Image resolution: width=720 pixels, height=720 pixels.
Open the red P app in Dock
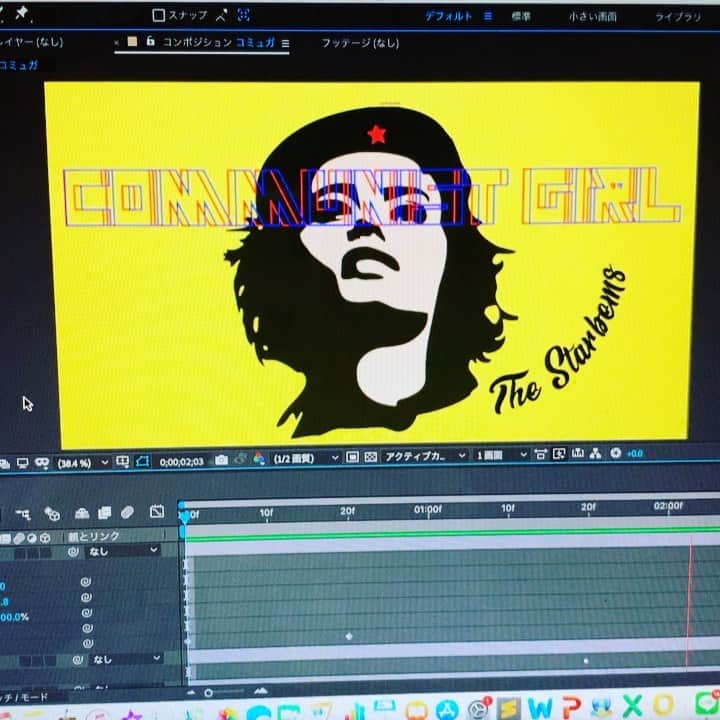[x=571, y=707]
